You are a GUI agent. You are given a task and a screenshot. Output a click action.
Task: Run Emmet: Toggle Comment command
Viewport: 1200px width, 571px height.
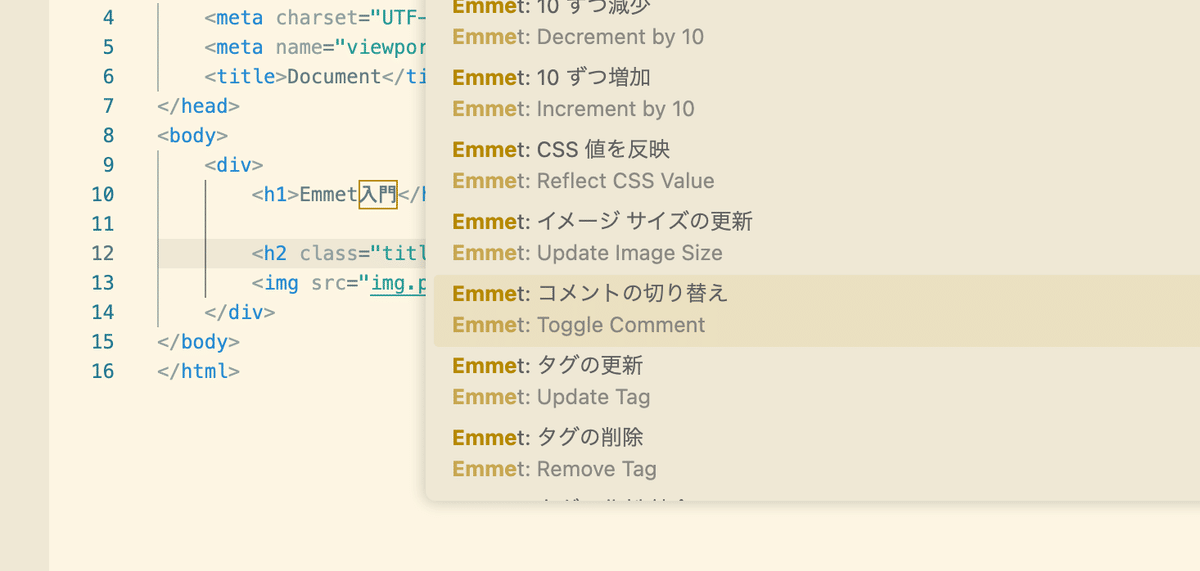click(816, 309)
